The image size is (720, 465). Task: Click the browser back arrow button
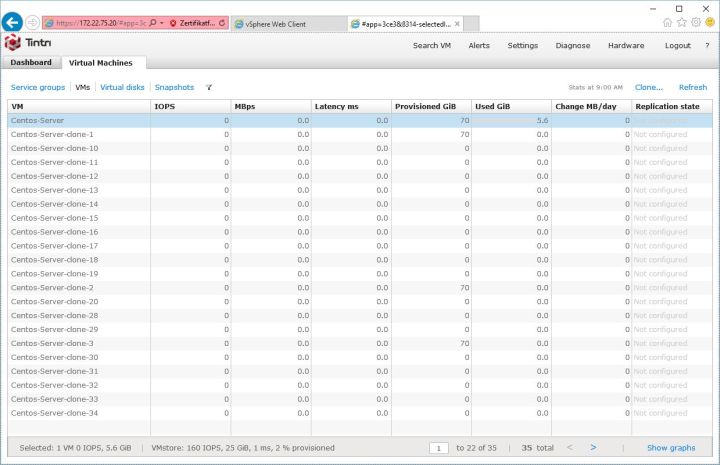coord(13,22)
